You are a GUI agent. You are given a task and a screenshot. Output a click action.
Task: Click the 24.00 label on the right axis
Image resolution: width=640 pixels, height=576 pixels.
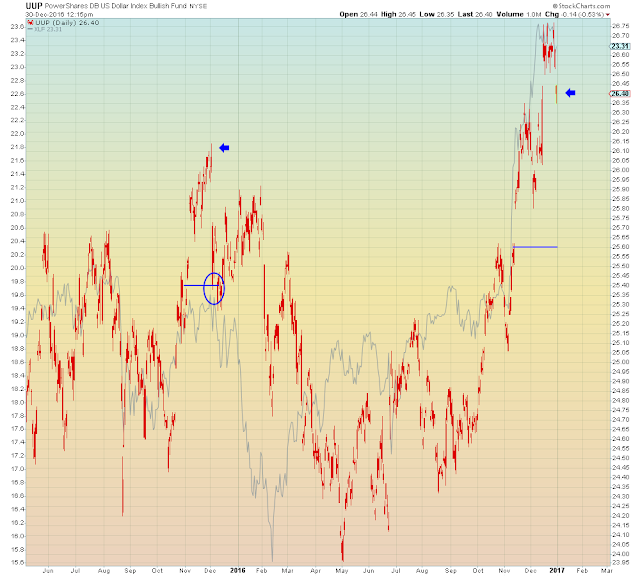click(x=620, y=554)
